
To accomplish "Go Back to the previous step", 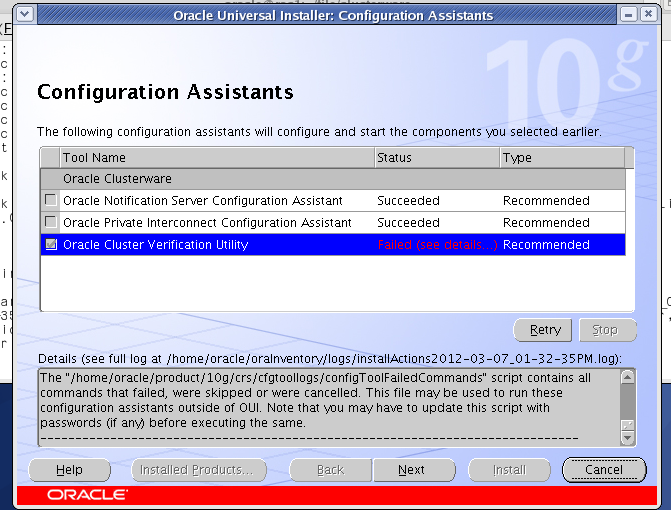I will click(330, 470).
